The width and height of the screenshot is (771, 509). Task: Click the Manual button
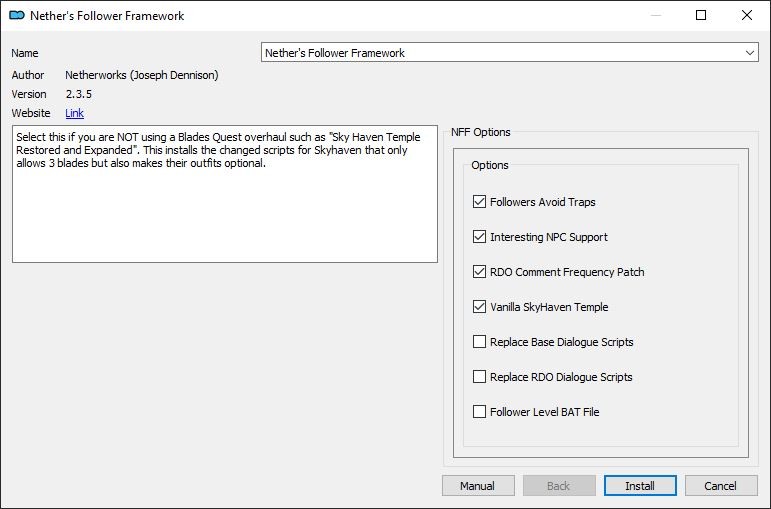pos(478,486)
